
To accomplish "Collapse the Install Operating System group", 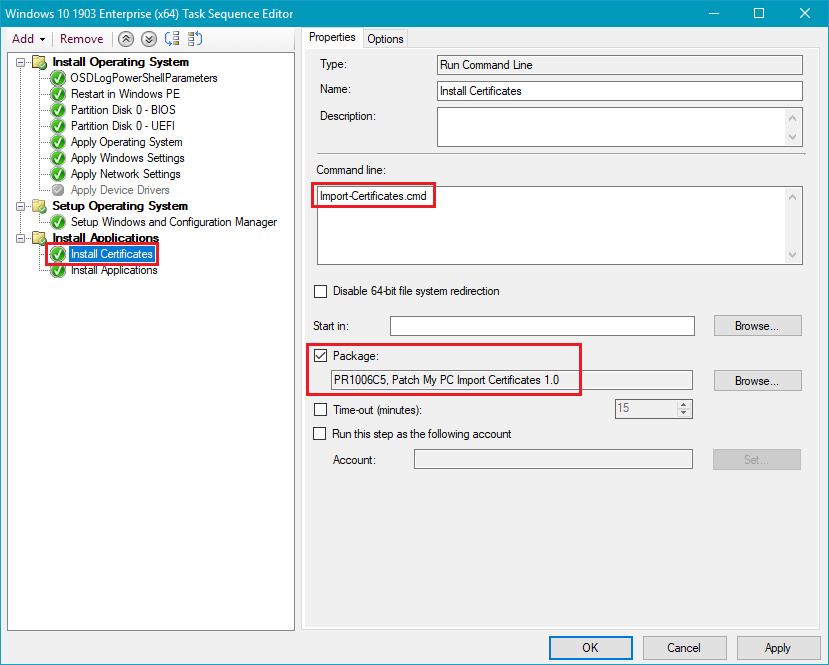I will (21, 62).
